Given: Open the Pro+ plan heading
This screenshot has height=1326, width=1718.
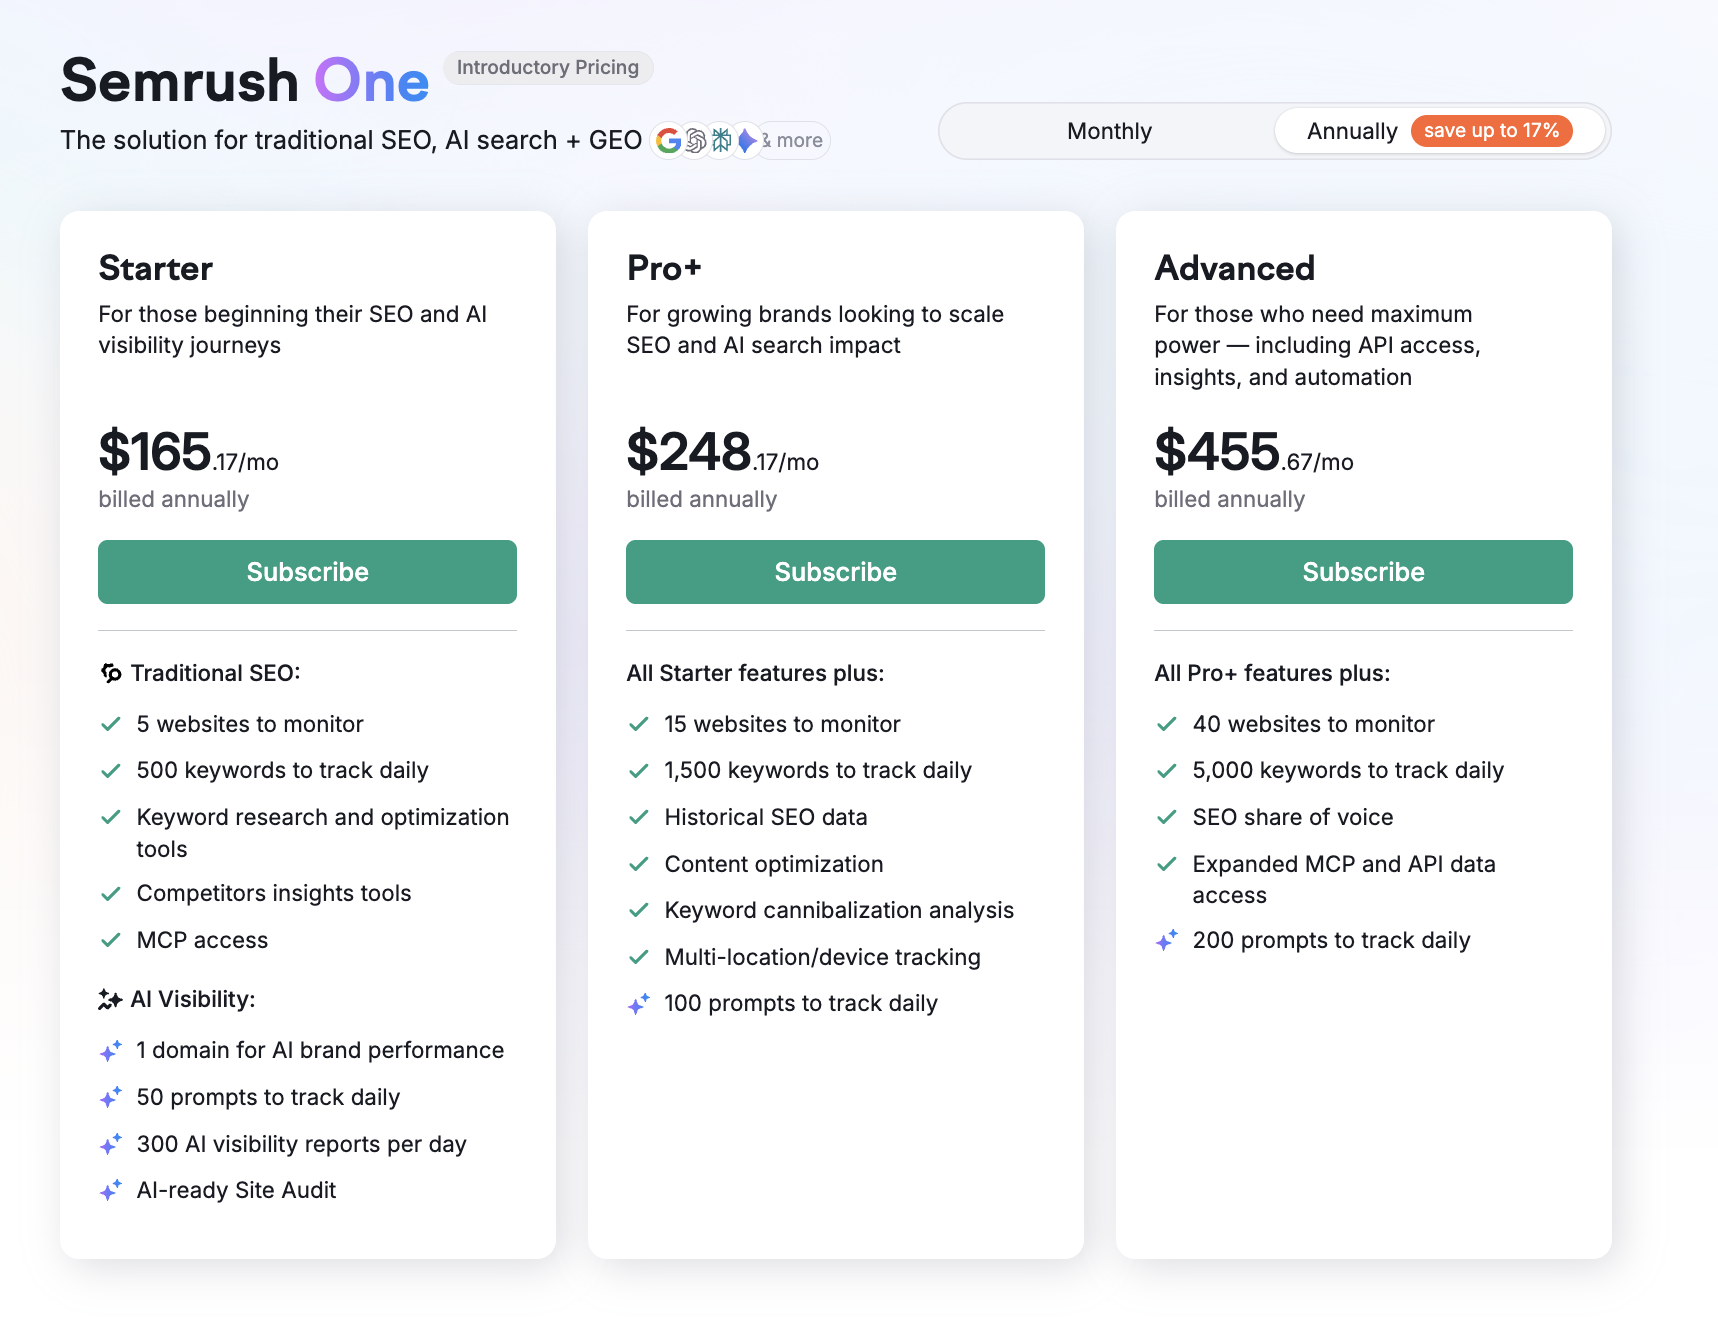Looking at the screenshot, I should point(664,268).
